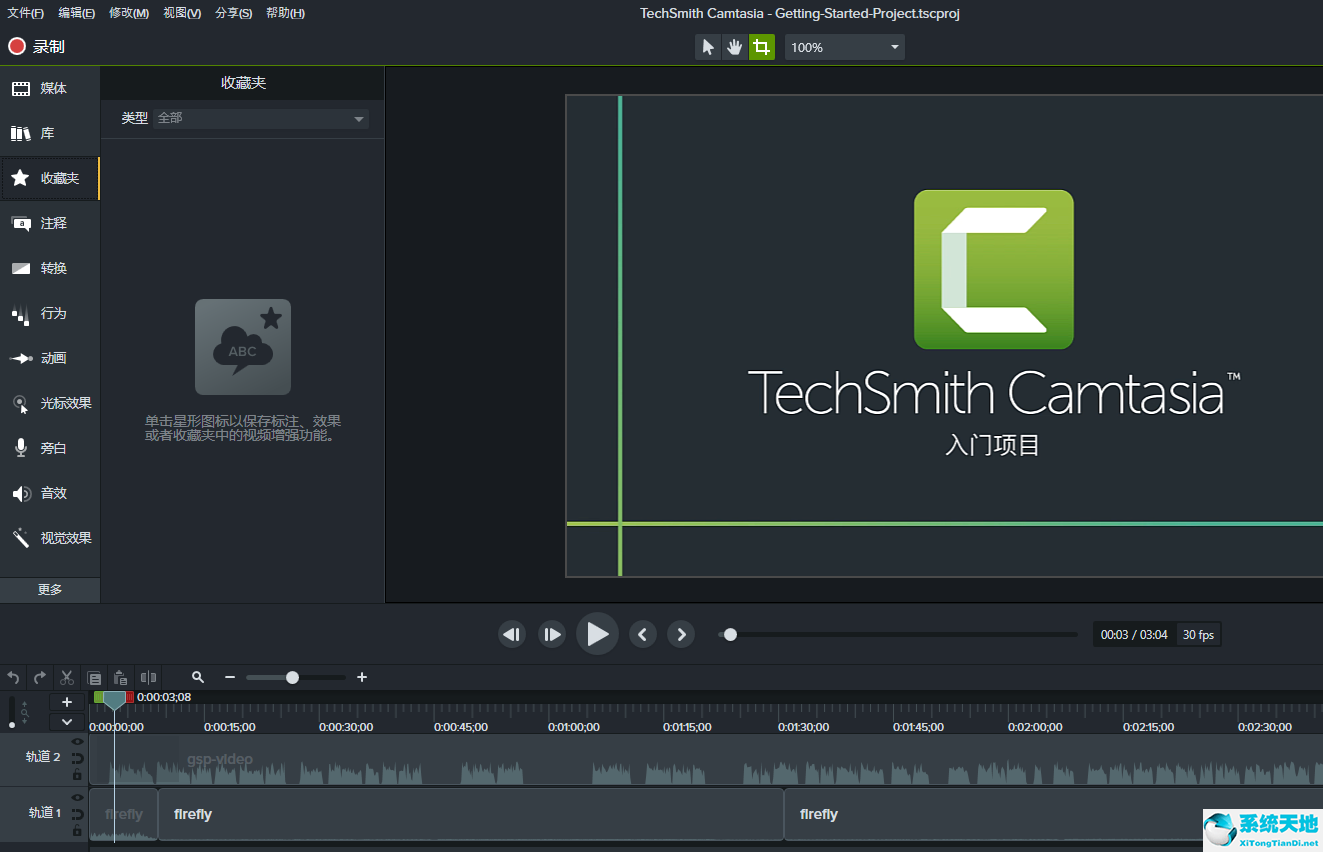The height and width of the screenshot is (852, 1323).
Task: Click the Undo arrow
Action: coord(13,677)
